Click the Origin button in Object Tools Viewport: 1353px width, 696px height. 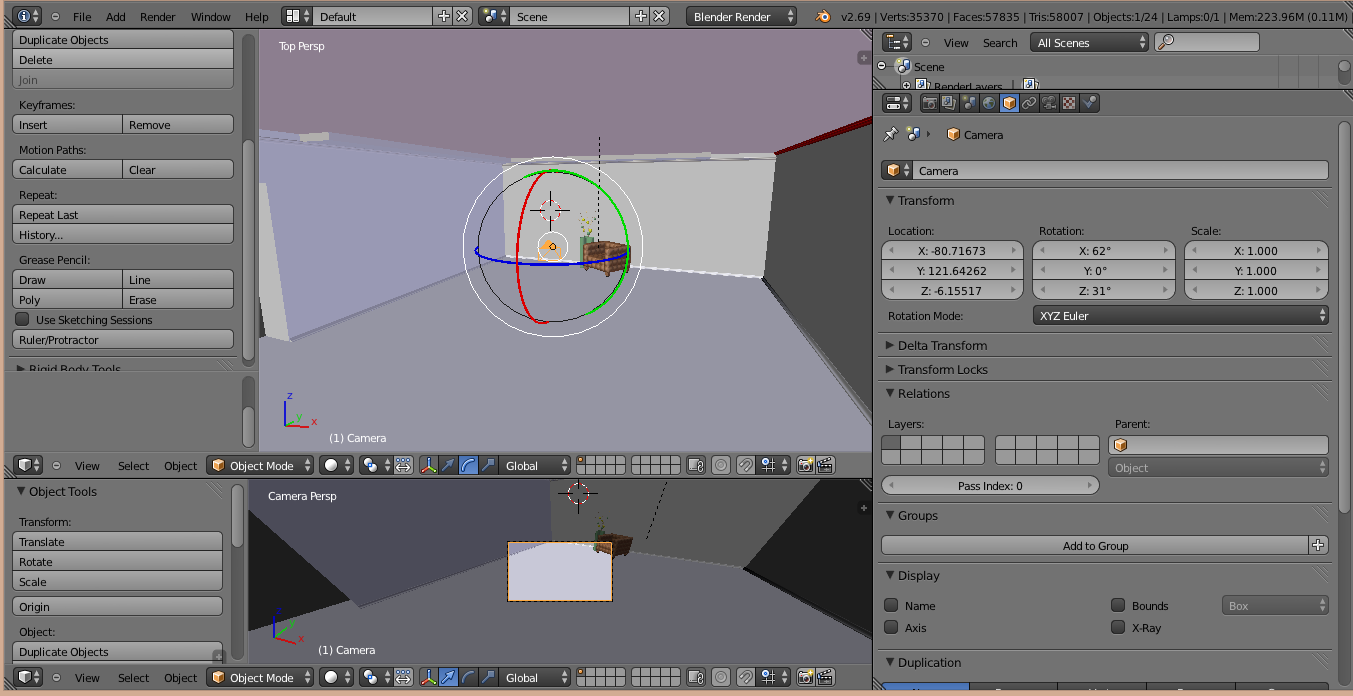click(118, 606)
